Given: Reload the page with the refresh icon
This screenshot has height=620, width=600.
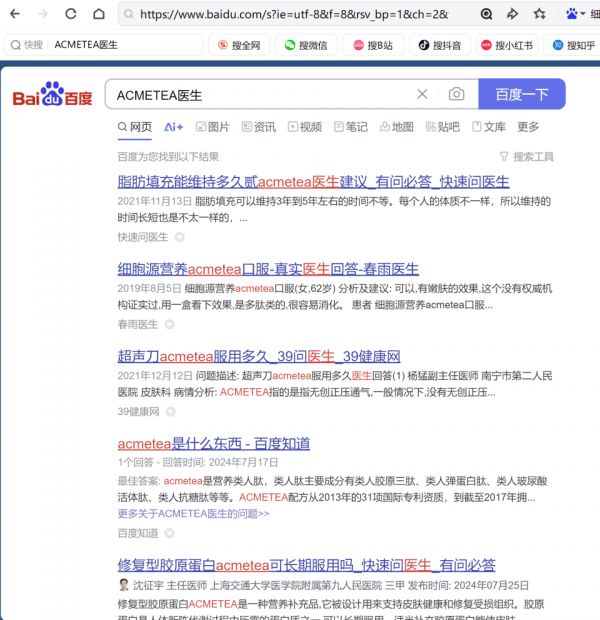Looking at the screenshot, I should 70,14.
